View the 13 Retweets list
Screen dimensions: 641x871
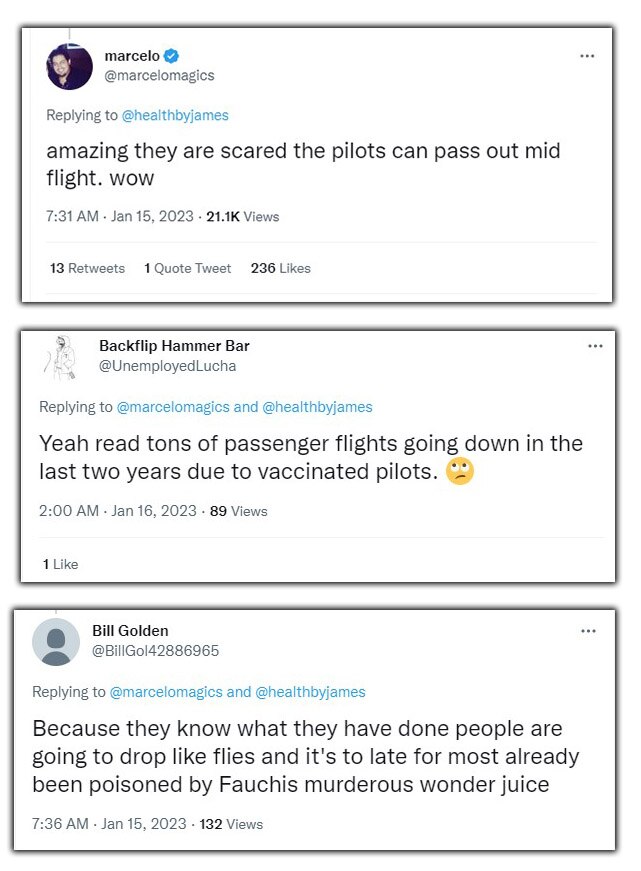pos(87,268)
